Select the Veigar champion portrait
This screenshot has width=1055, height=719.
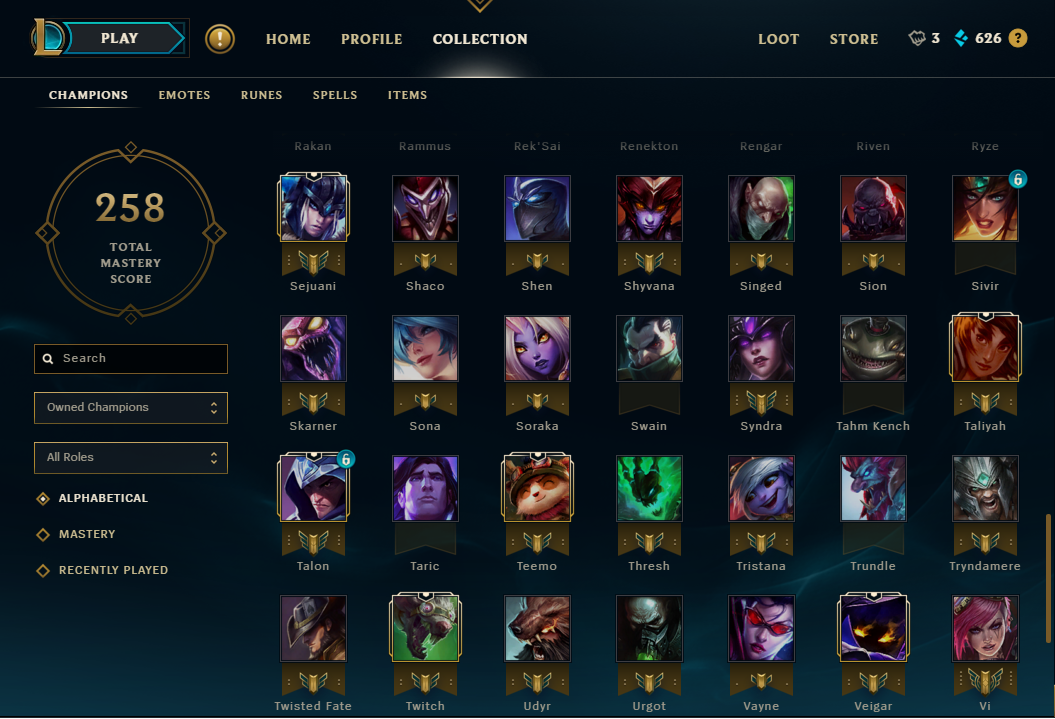pyautogui.click(x=873, y=628)
